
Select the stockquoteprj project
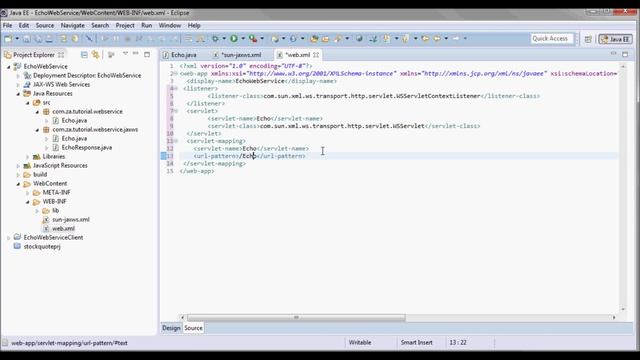coord(42,247)
